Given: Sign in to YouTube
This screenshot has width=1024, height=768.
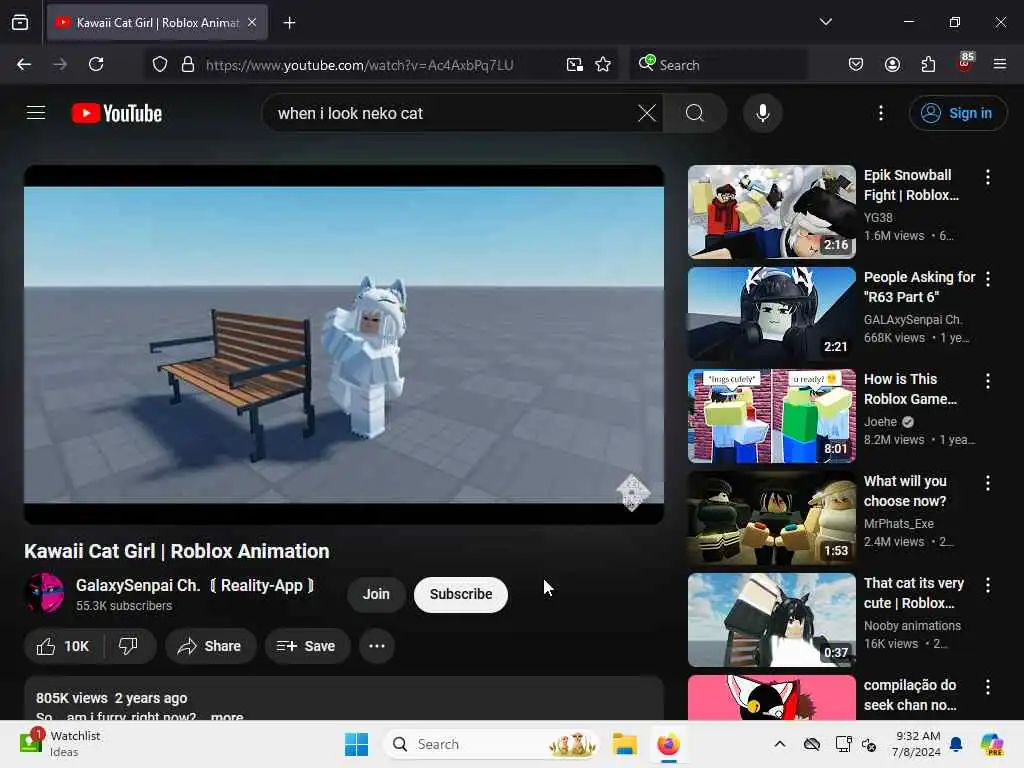Looking at the screenshot, I should pyautogui.click(x=958, y=113).
